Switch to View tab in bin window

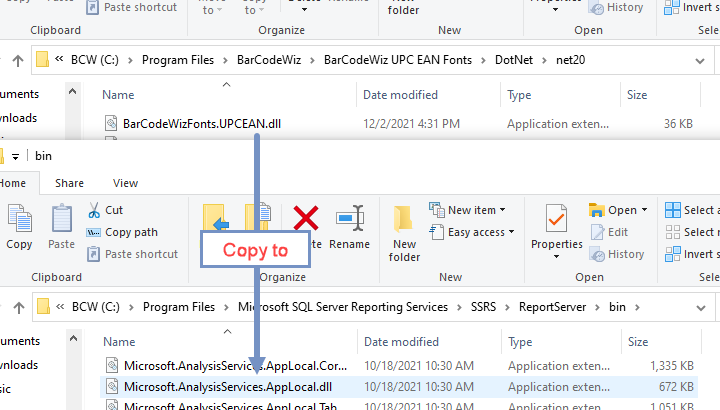click(x=125, y=183)
